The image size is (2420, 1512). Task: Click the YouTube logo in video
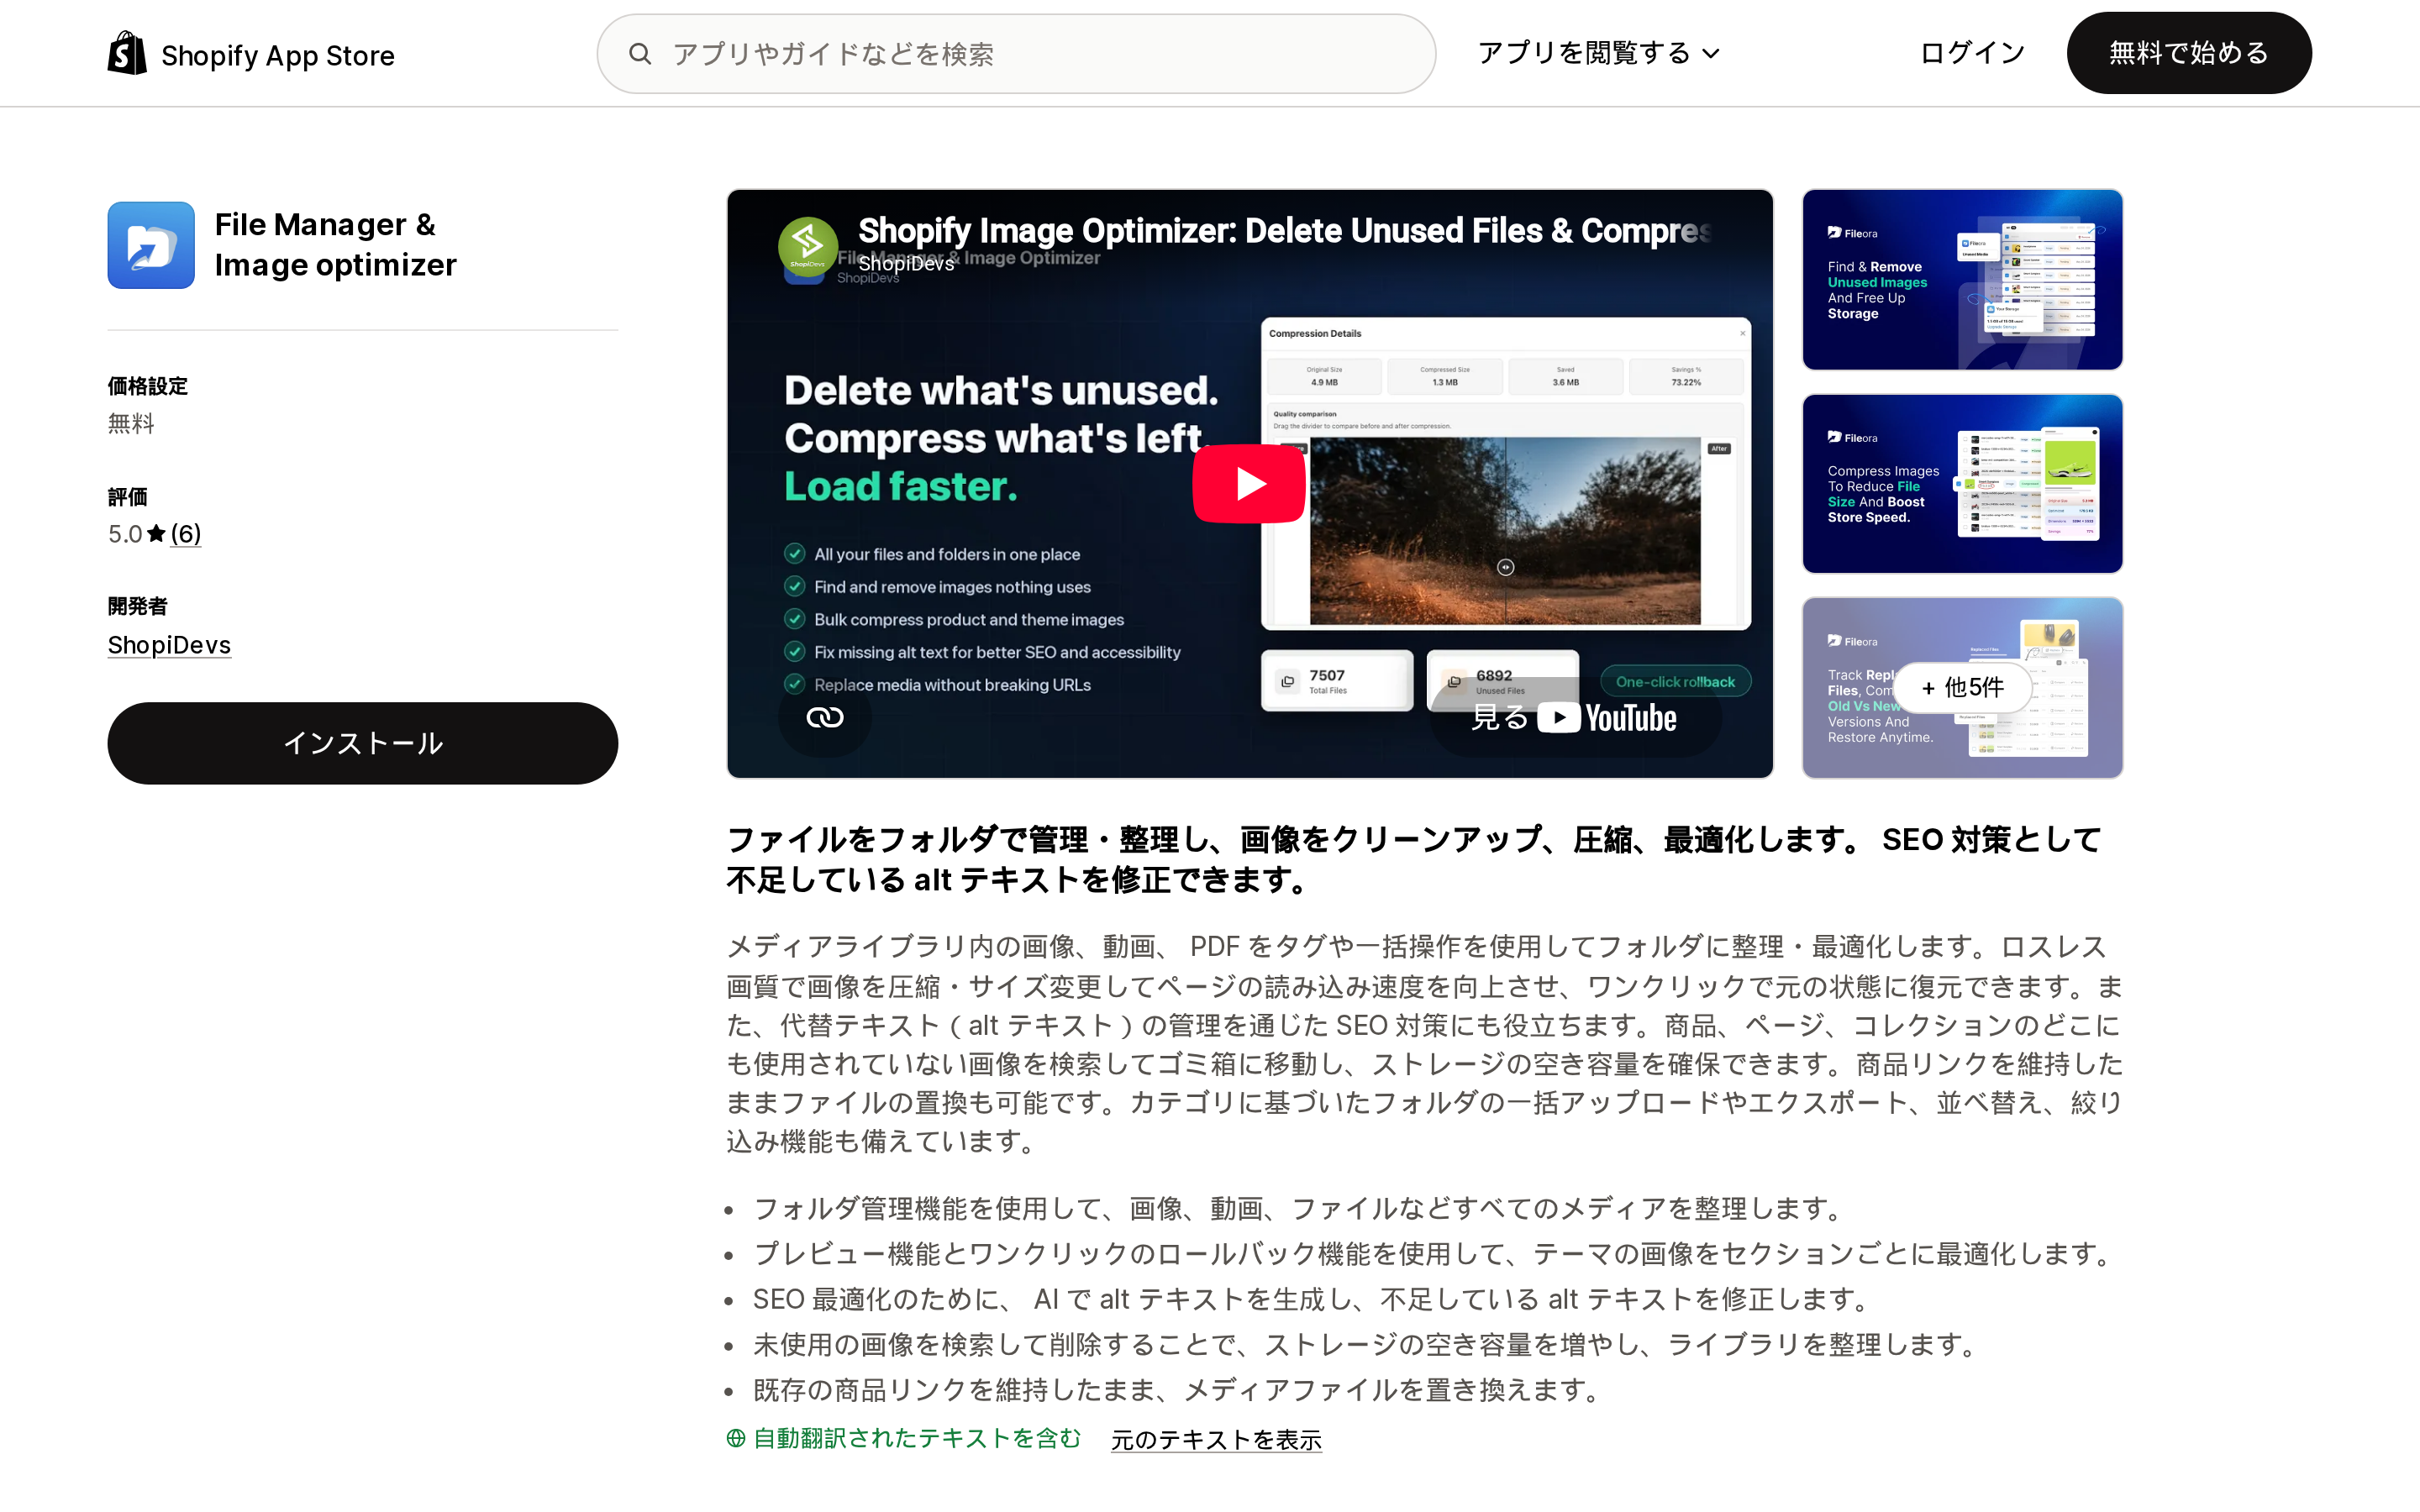point(1606,718)
